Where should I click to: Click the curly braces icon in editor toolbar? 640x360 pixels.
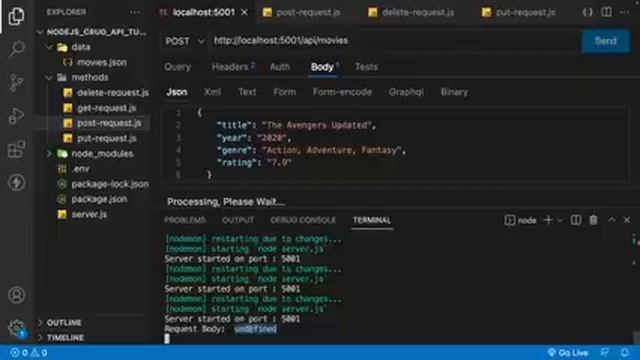coord(587,12)
